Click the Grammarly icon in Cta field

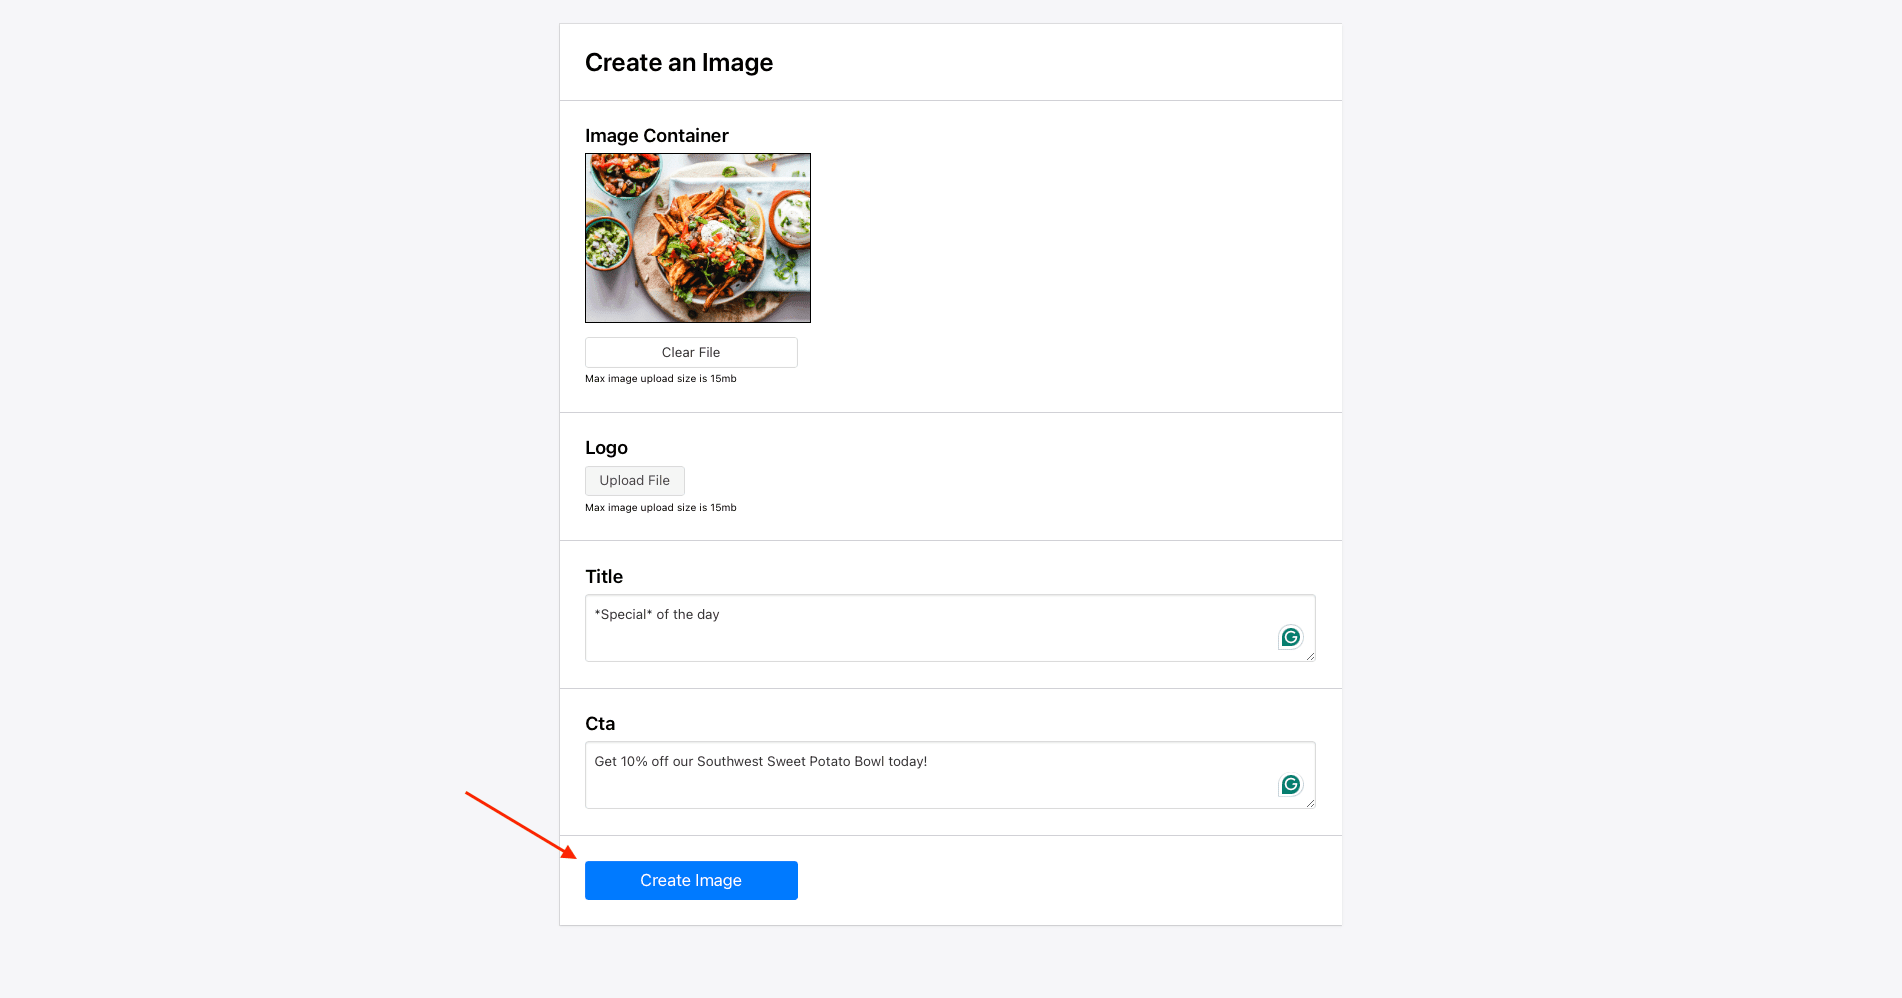[1290, 785]
